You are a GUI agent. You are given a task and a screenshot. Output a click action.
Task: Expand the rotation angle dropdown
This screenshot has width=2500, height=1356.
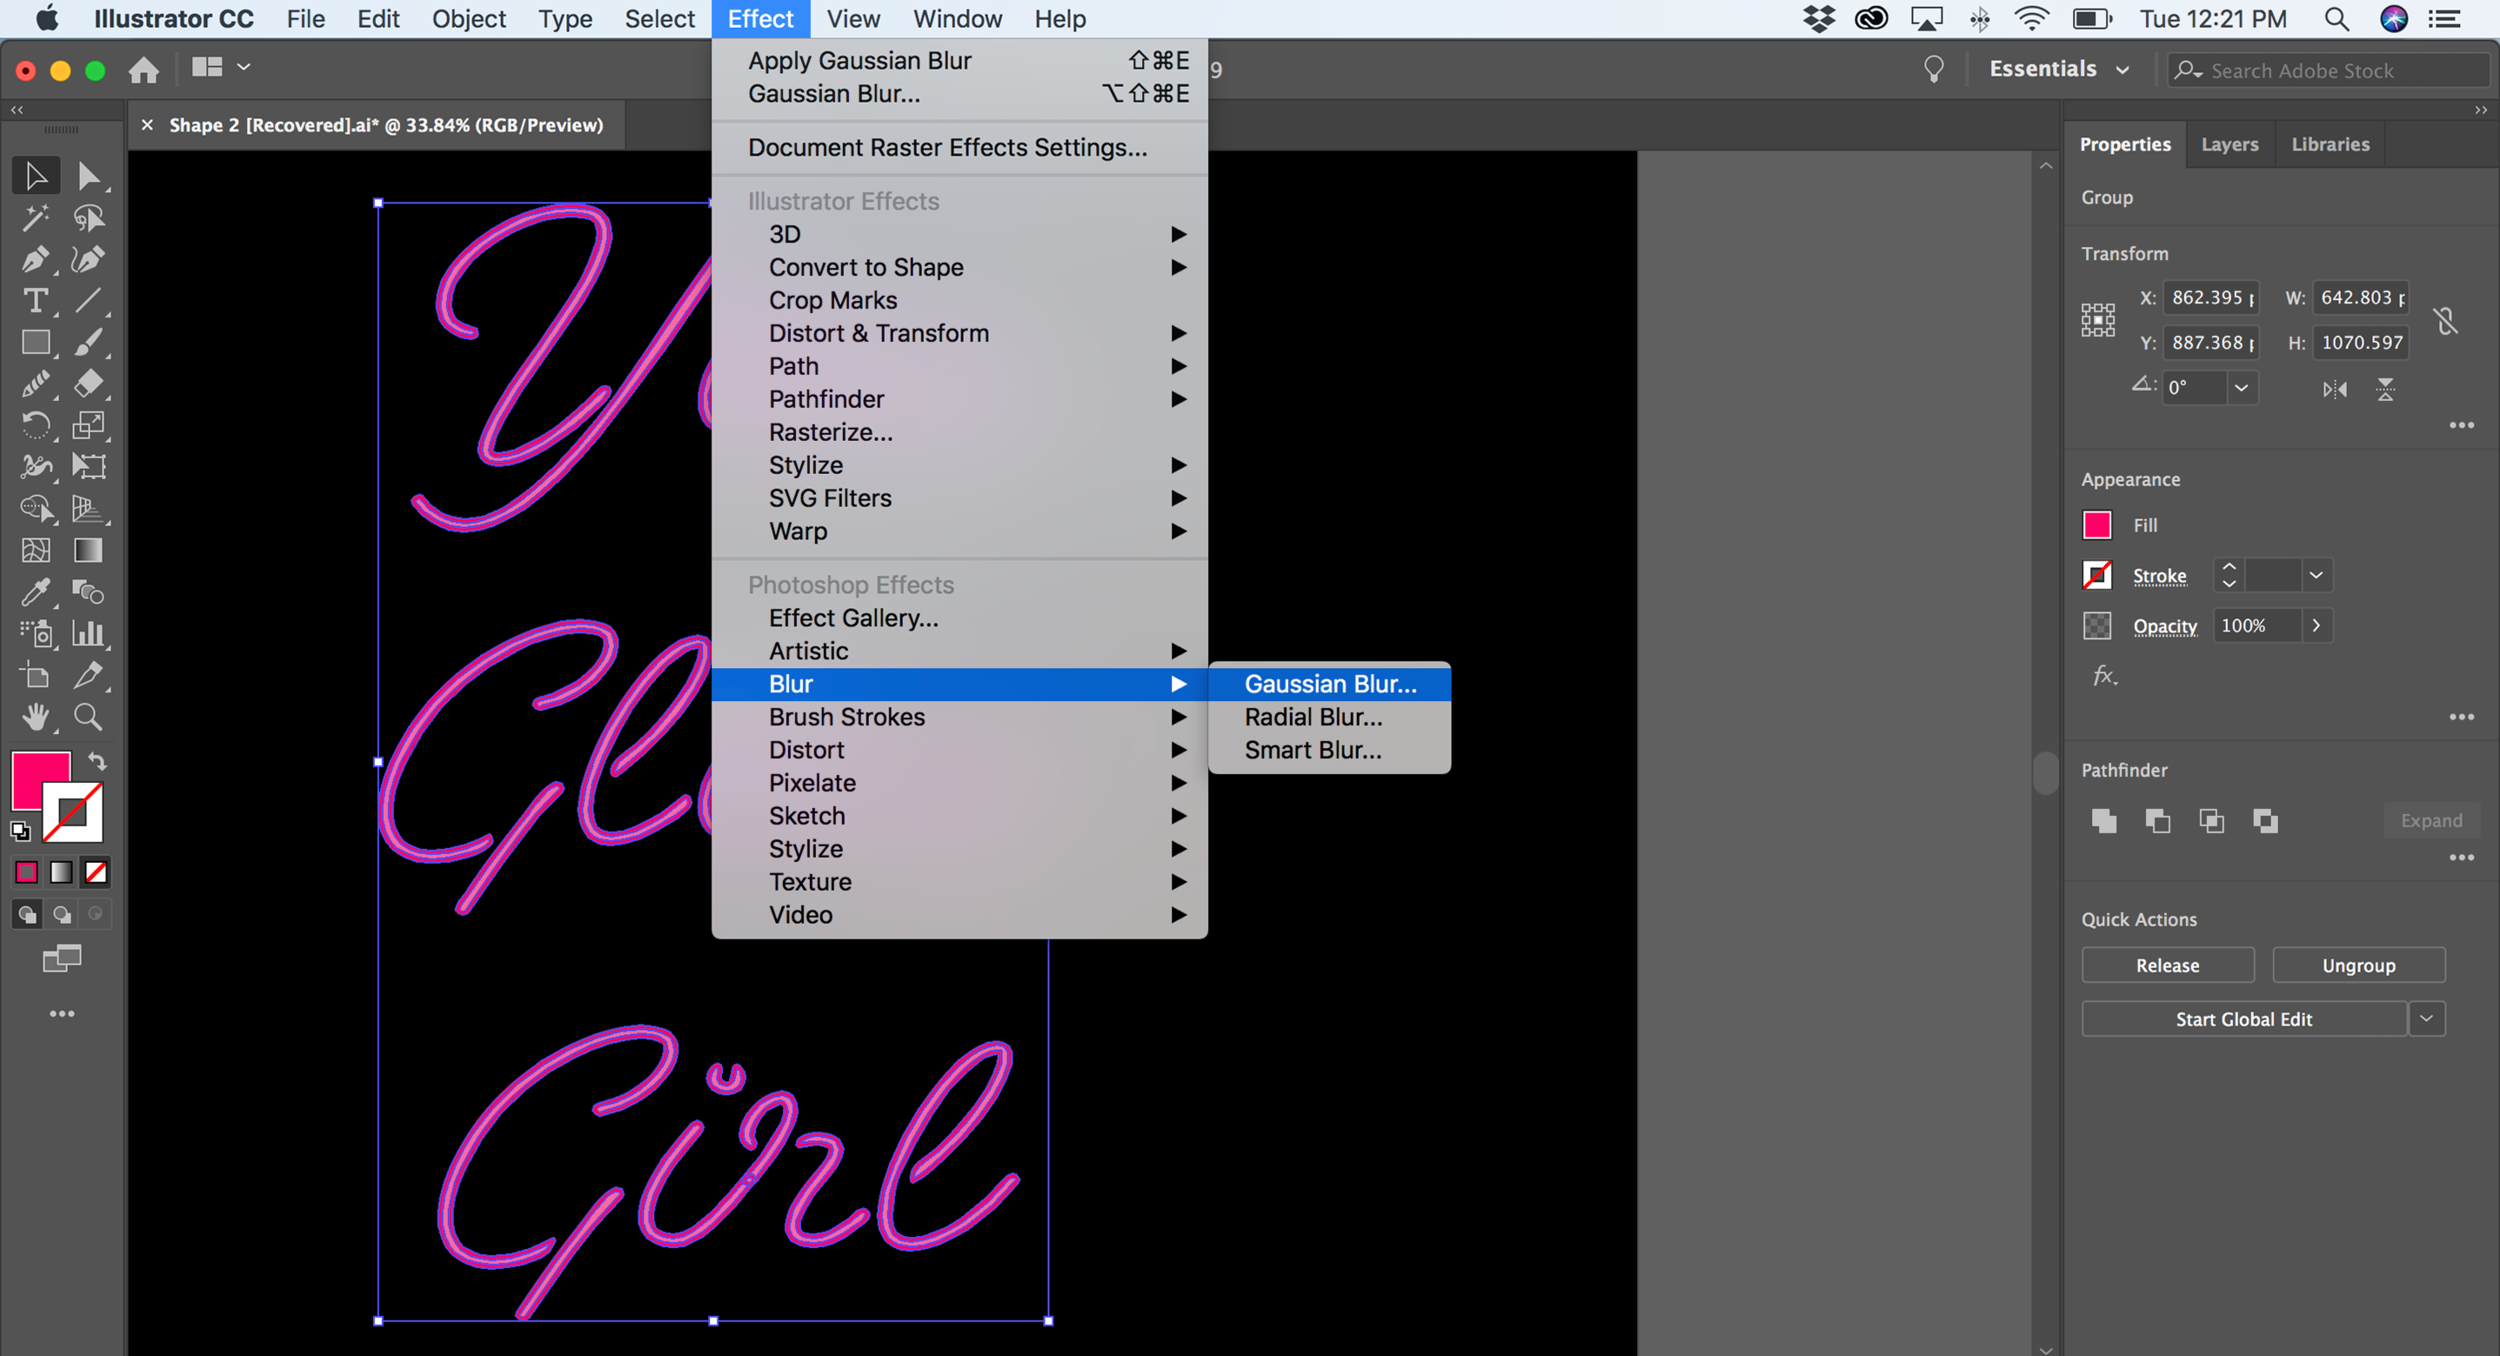coord(2241,388)
